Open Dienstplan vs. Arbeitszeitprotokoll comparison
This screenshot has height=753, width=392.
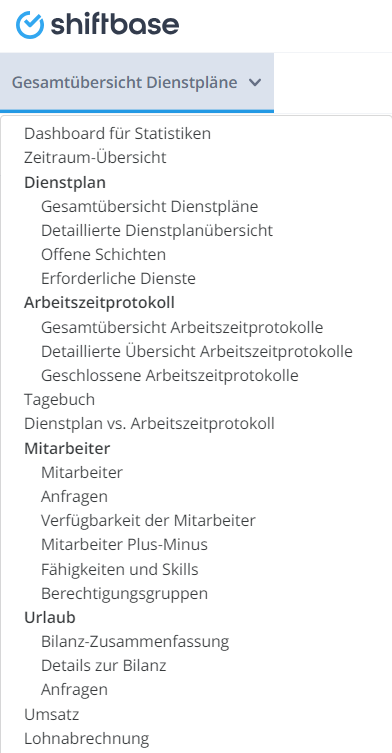[149, 424]
